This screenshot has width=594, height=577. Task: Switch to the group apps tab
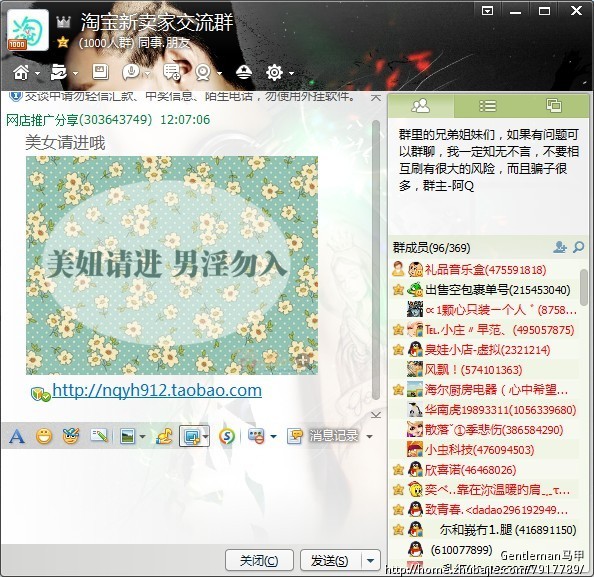click(x=554, y=106)
